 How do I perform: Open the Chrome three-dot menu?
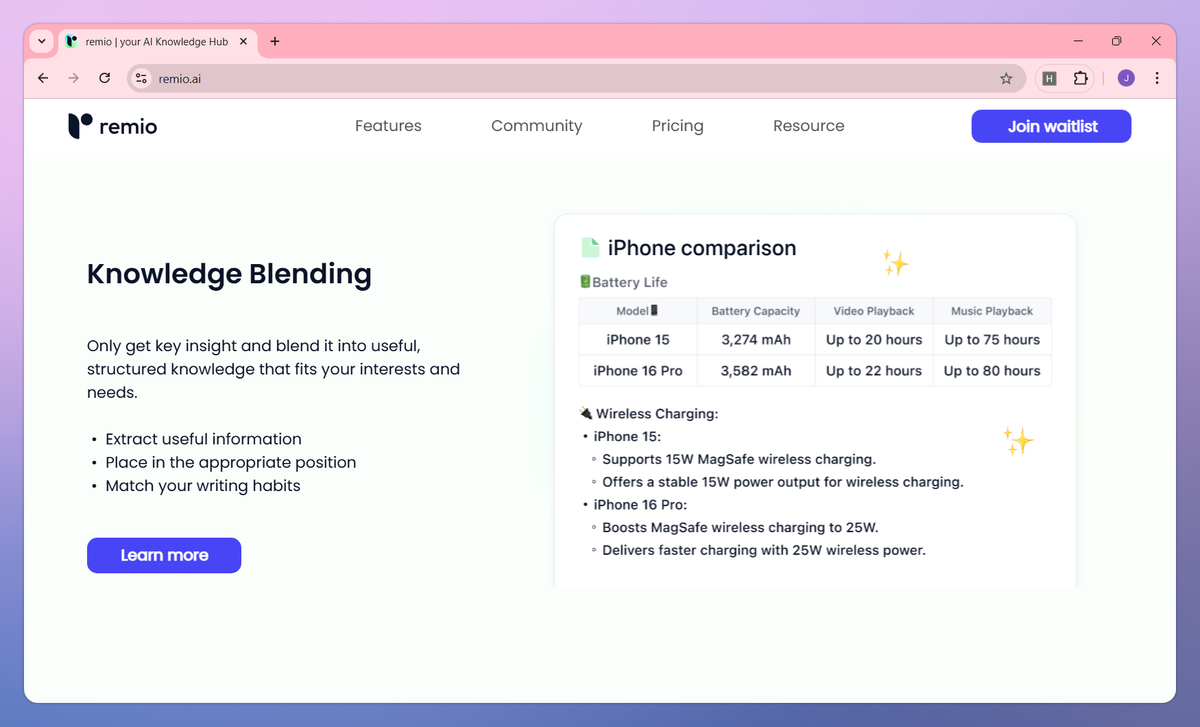pyautogui.click(x=1157, y=78)
